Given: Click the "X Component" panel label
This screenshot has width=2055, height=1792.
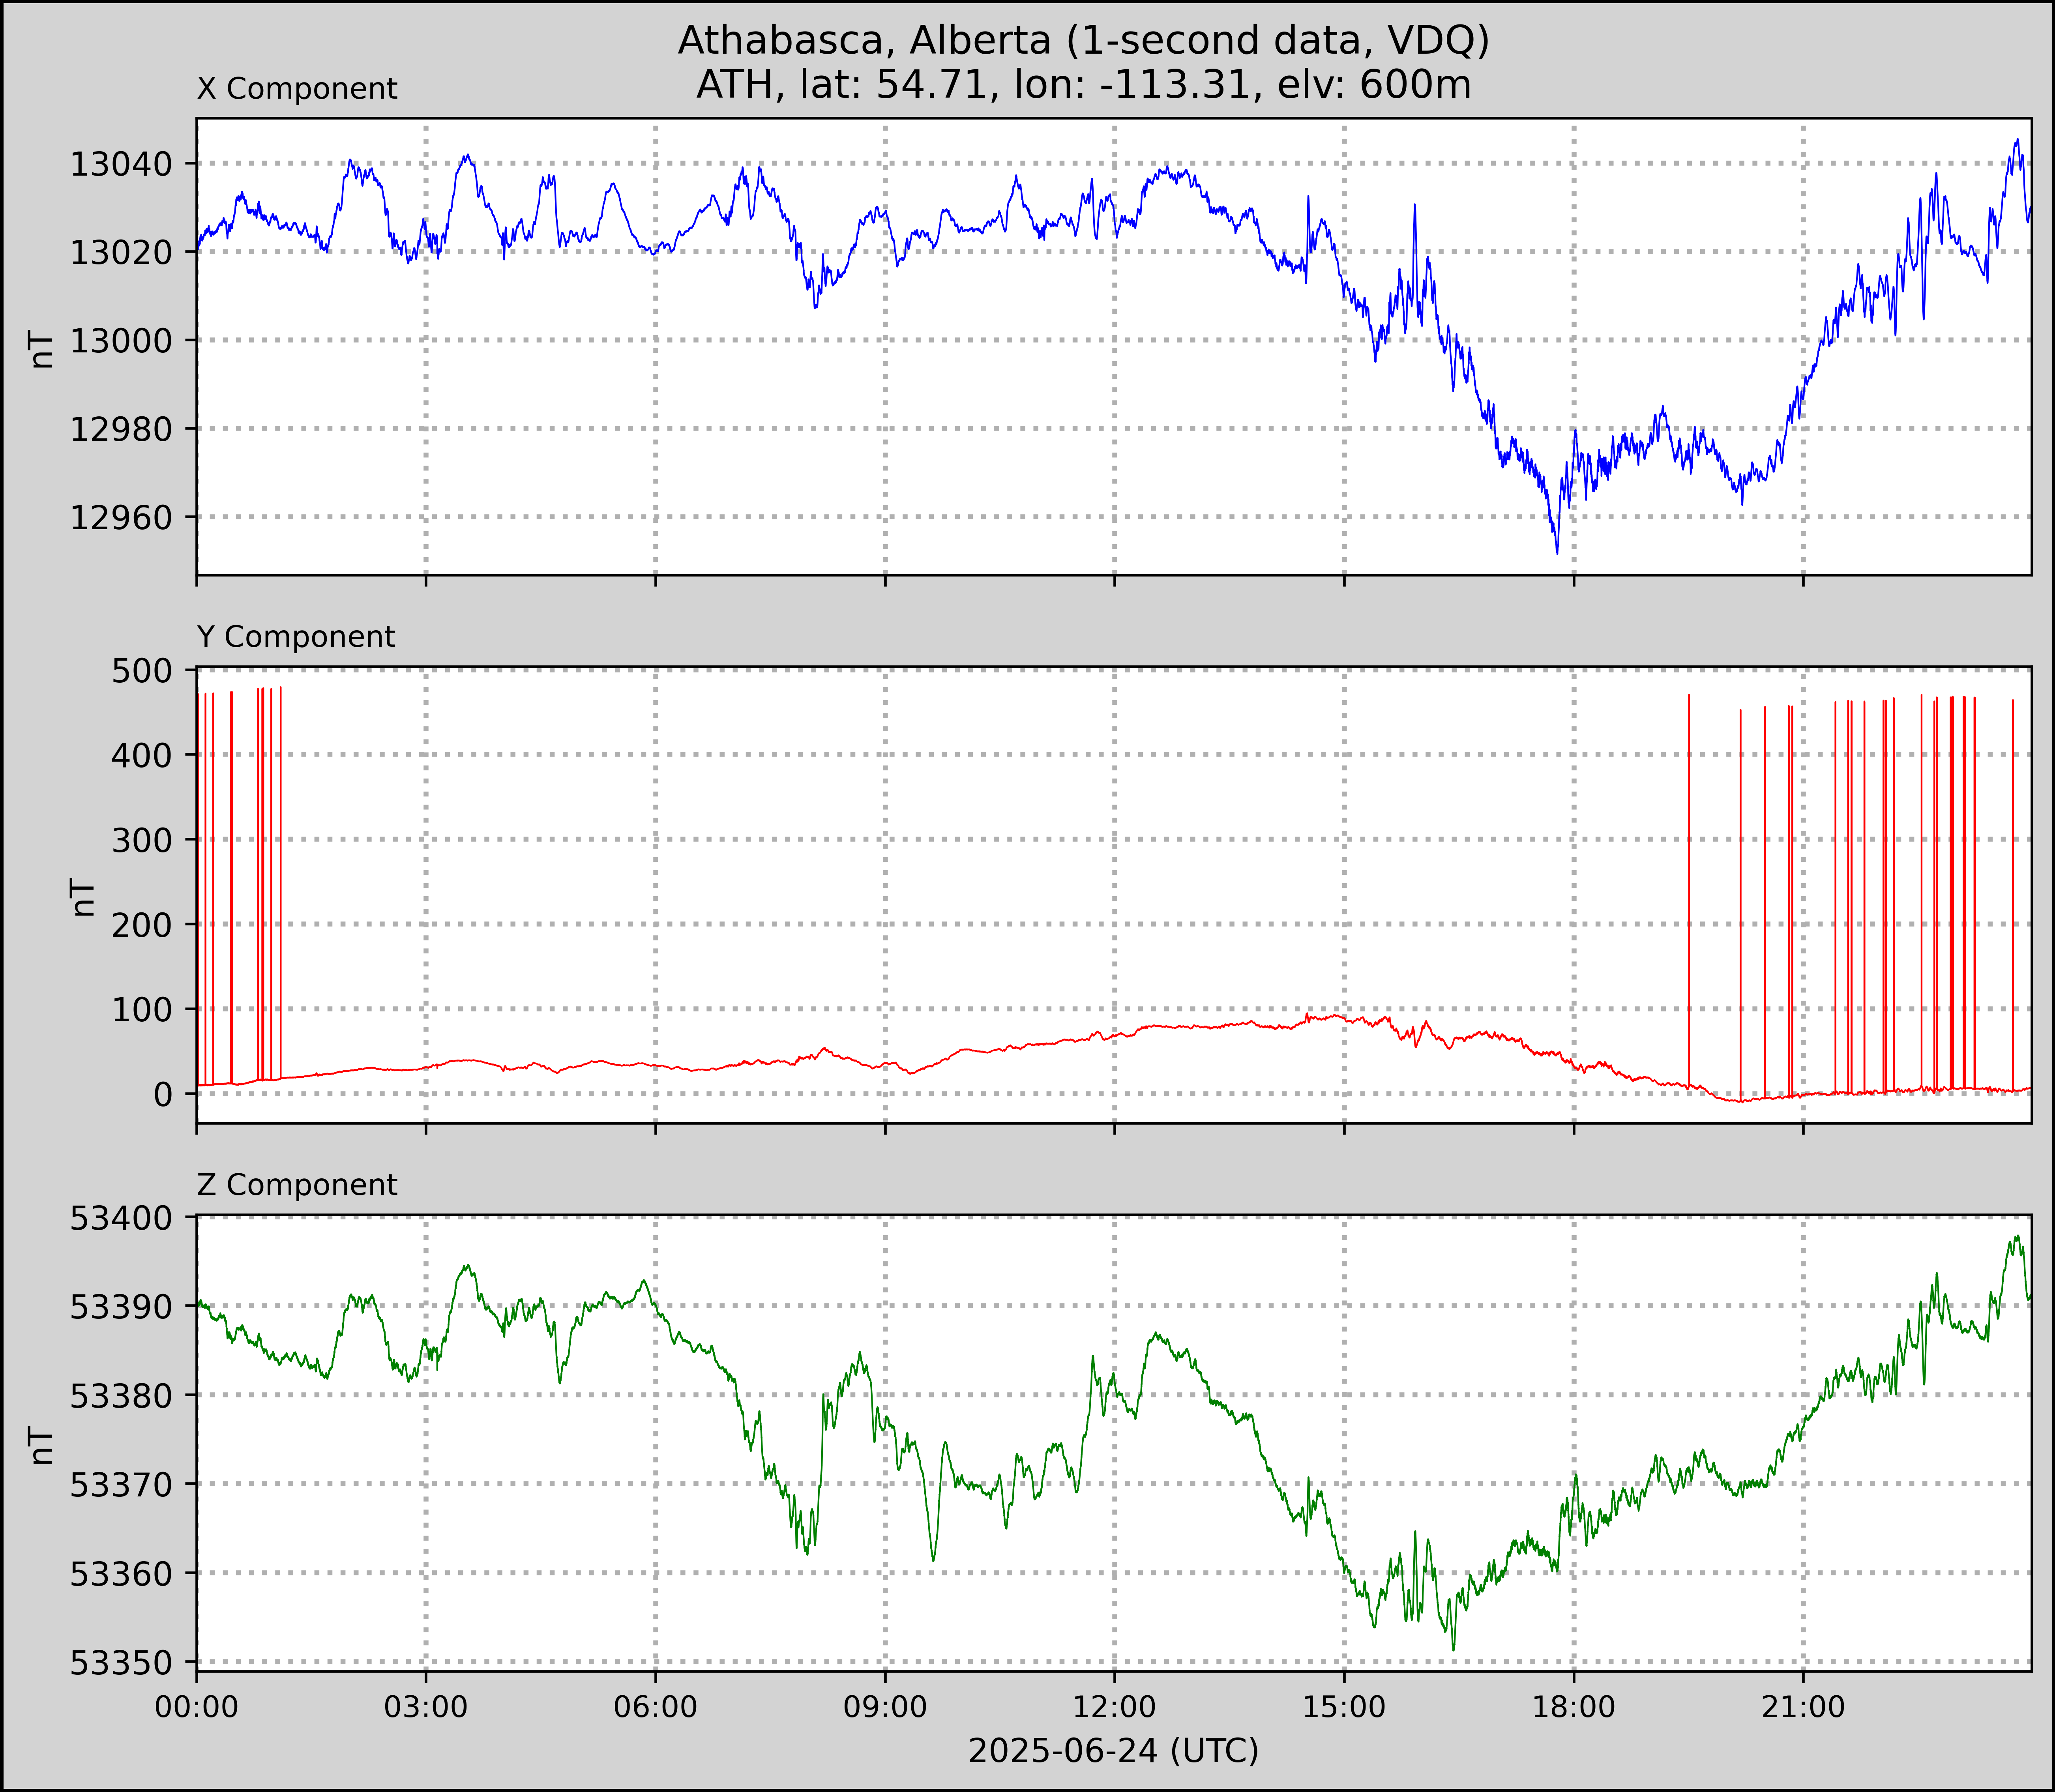Looking at the screenshot, I should pyautogui.click(x=297, y=89).
